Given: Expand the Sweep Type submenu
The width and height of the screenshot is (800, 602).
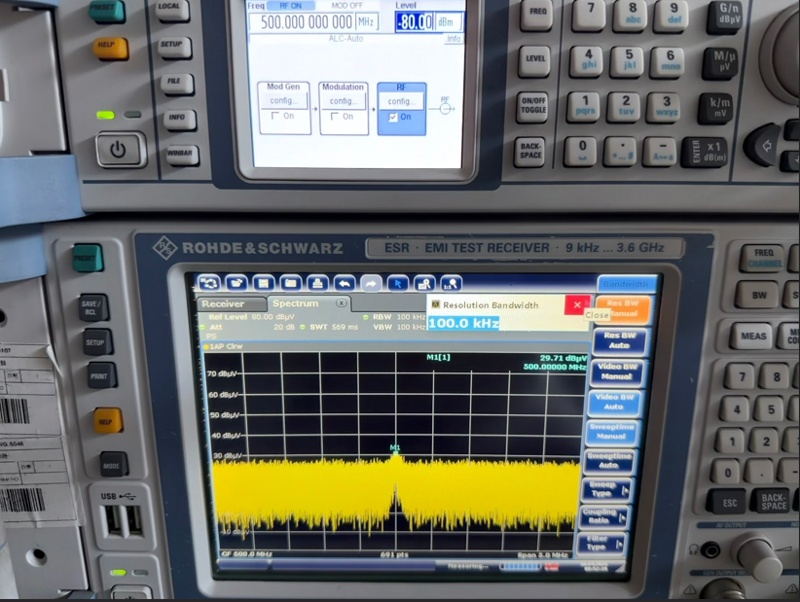Looking at the screenshot, I should (x=606, y=489).
